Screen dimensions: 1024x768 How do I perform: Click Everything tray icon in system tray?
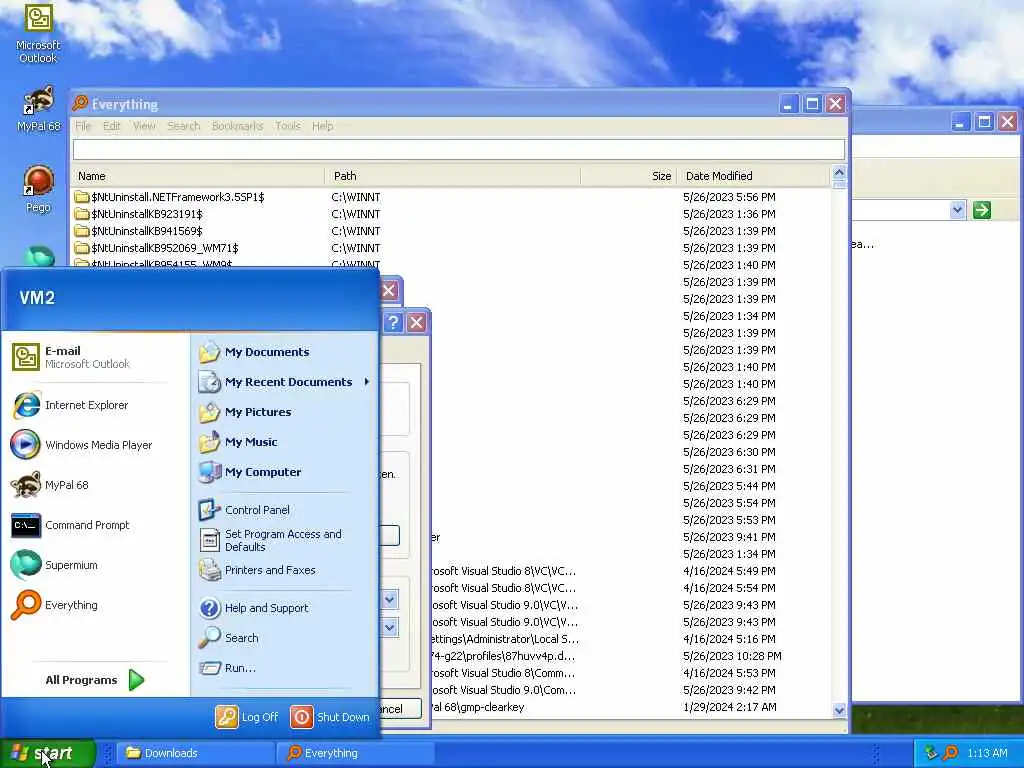pos(951,753)
